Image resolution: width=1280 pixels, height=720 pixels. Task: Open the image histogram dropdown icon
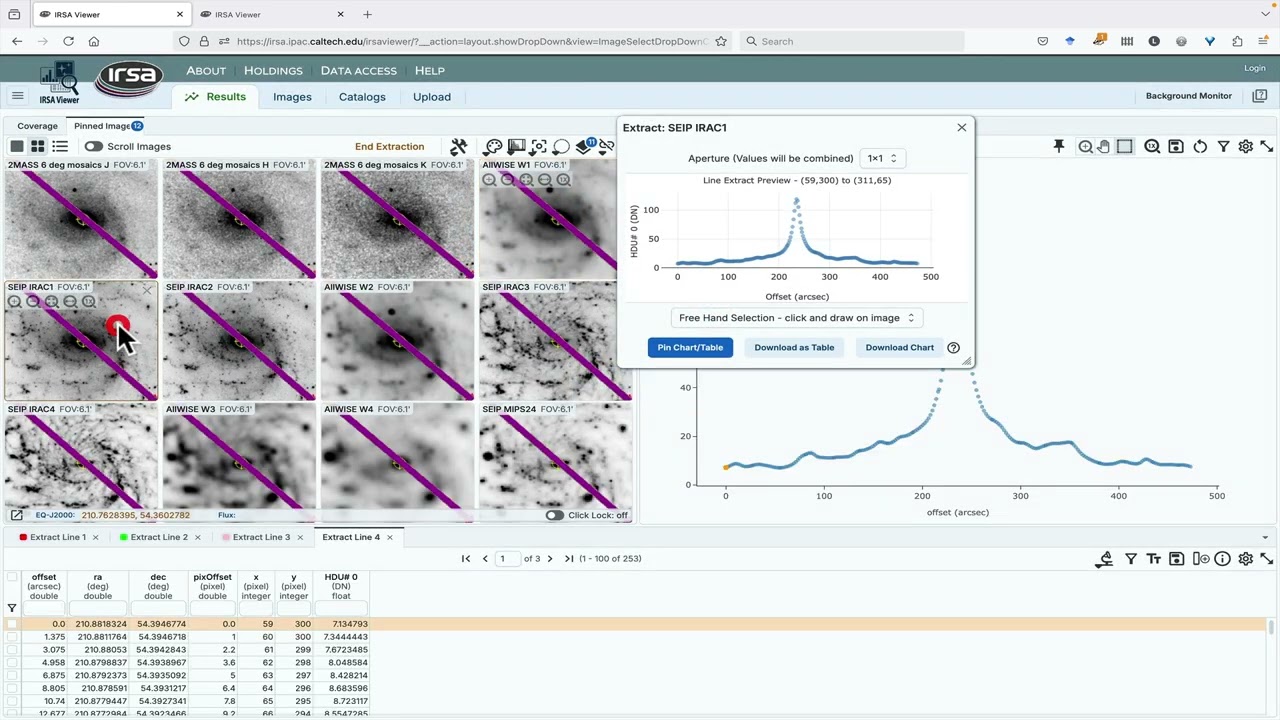516,147
